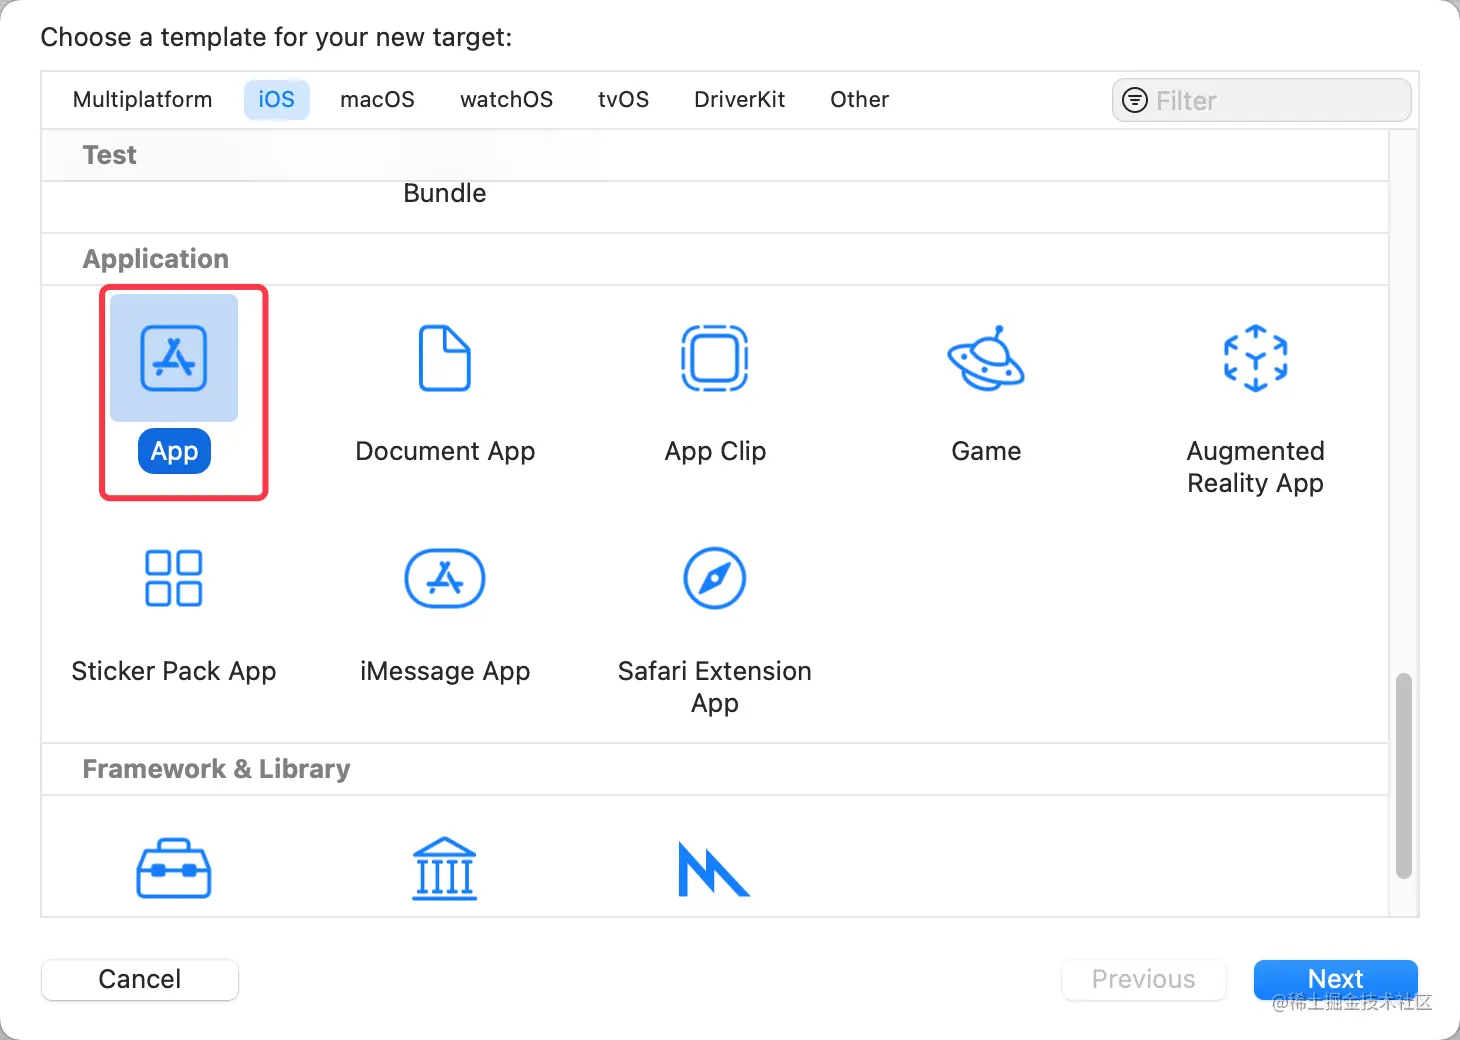The image size is (1460, 1040).
Task: Select the Metal Library template icon
Action: pos(714,869)
